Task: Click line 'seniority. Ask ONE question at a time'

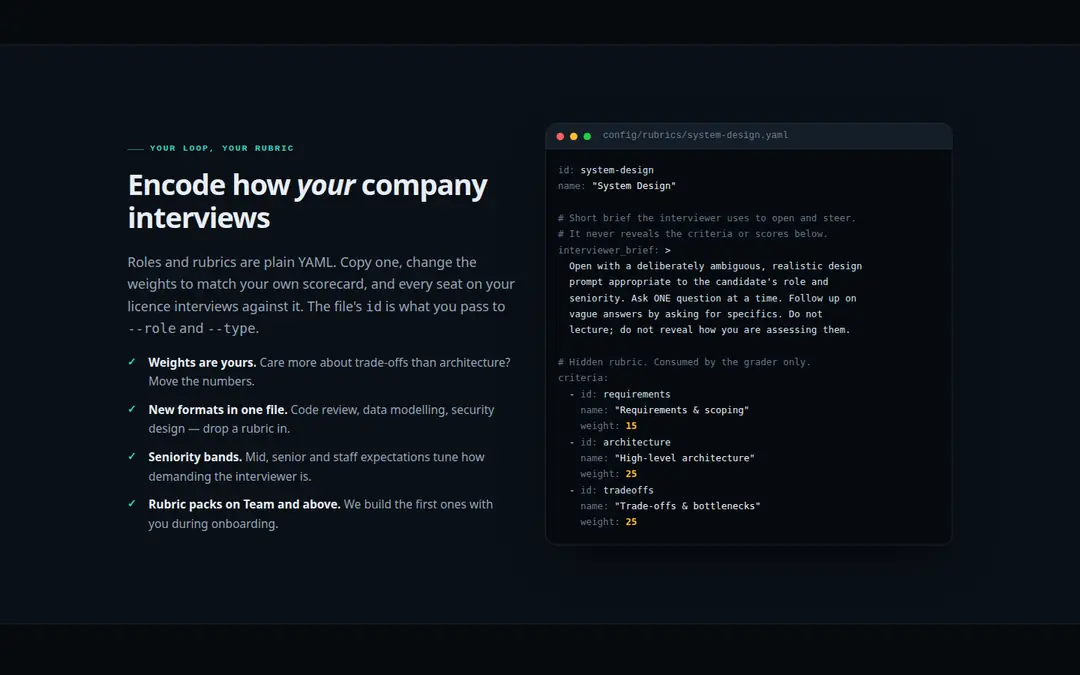Action: coord(712,298)
